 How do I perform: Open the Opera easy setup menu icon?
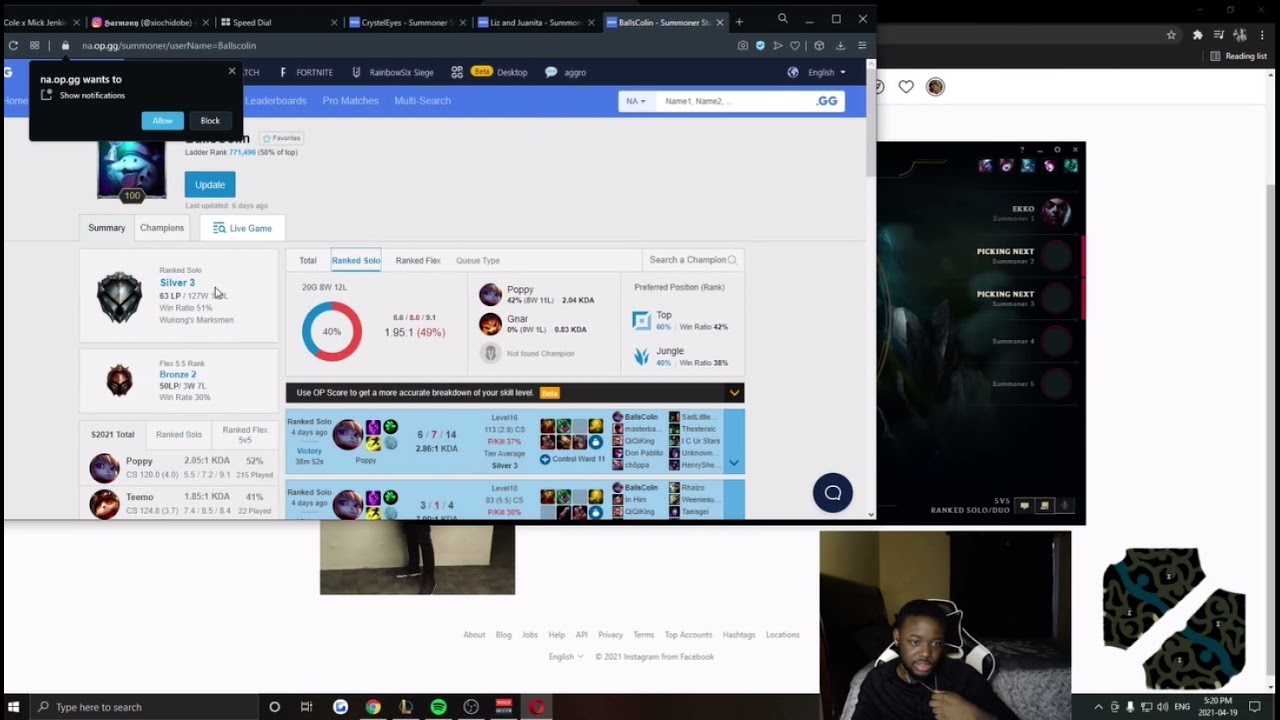pos(861,45)
